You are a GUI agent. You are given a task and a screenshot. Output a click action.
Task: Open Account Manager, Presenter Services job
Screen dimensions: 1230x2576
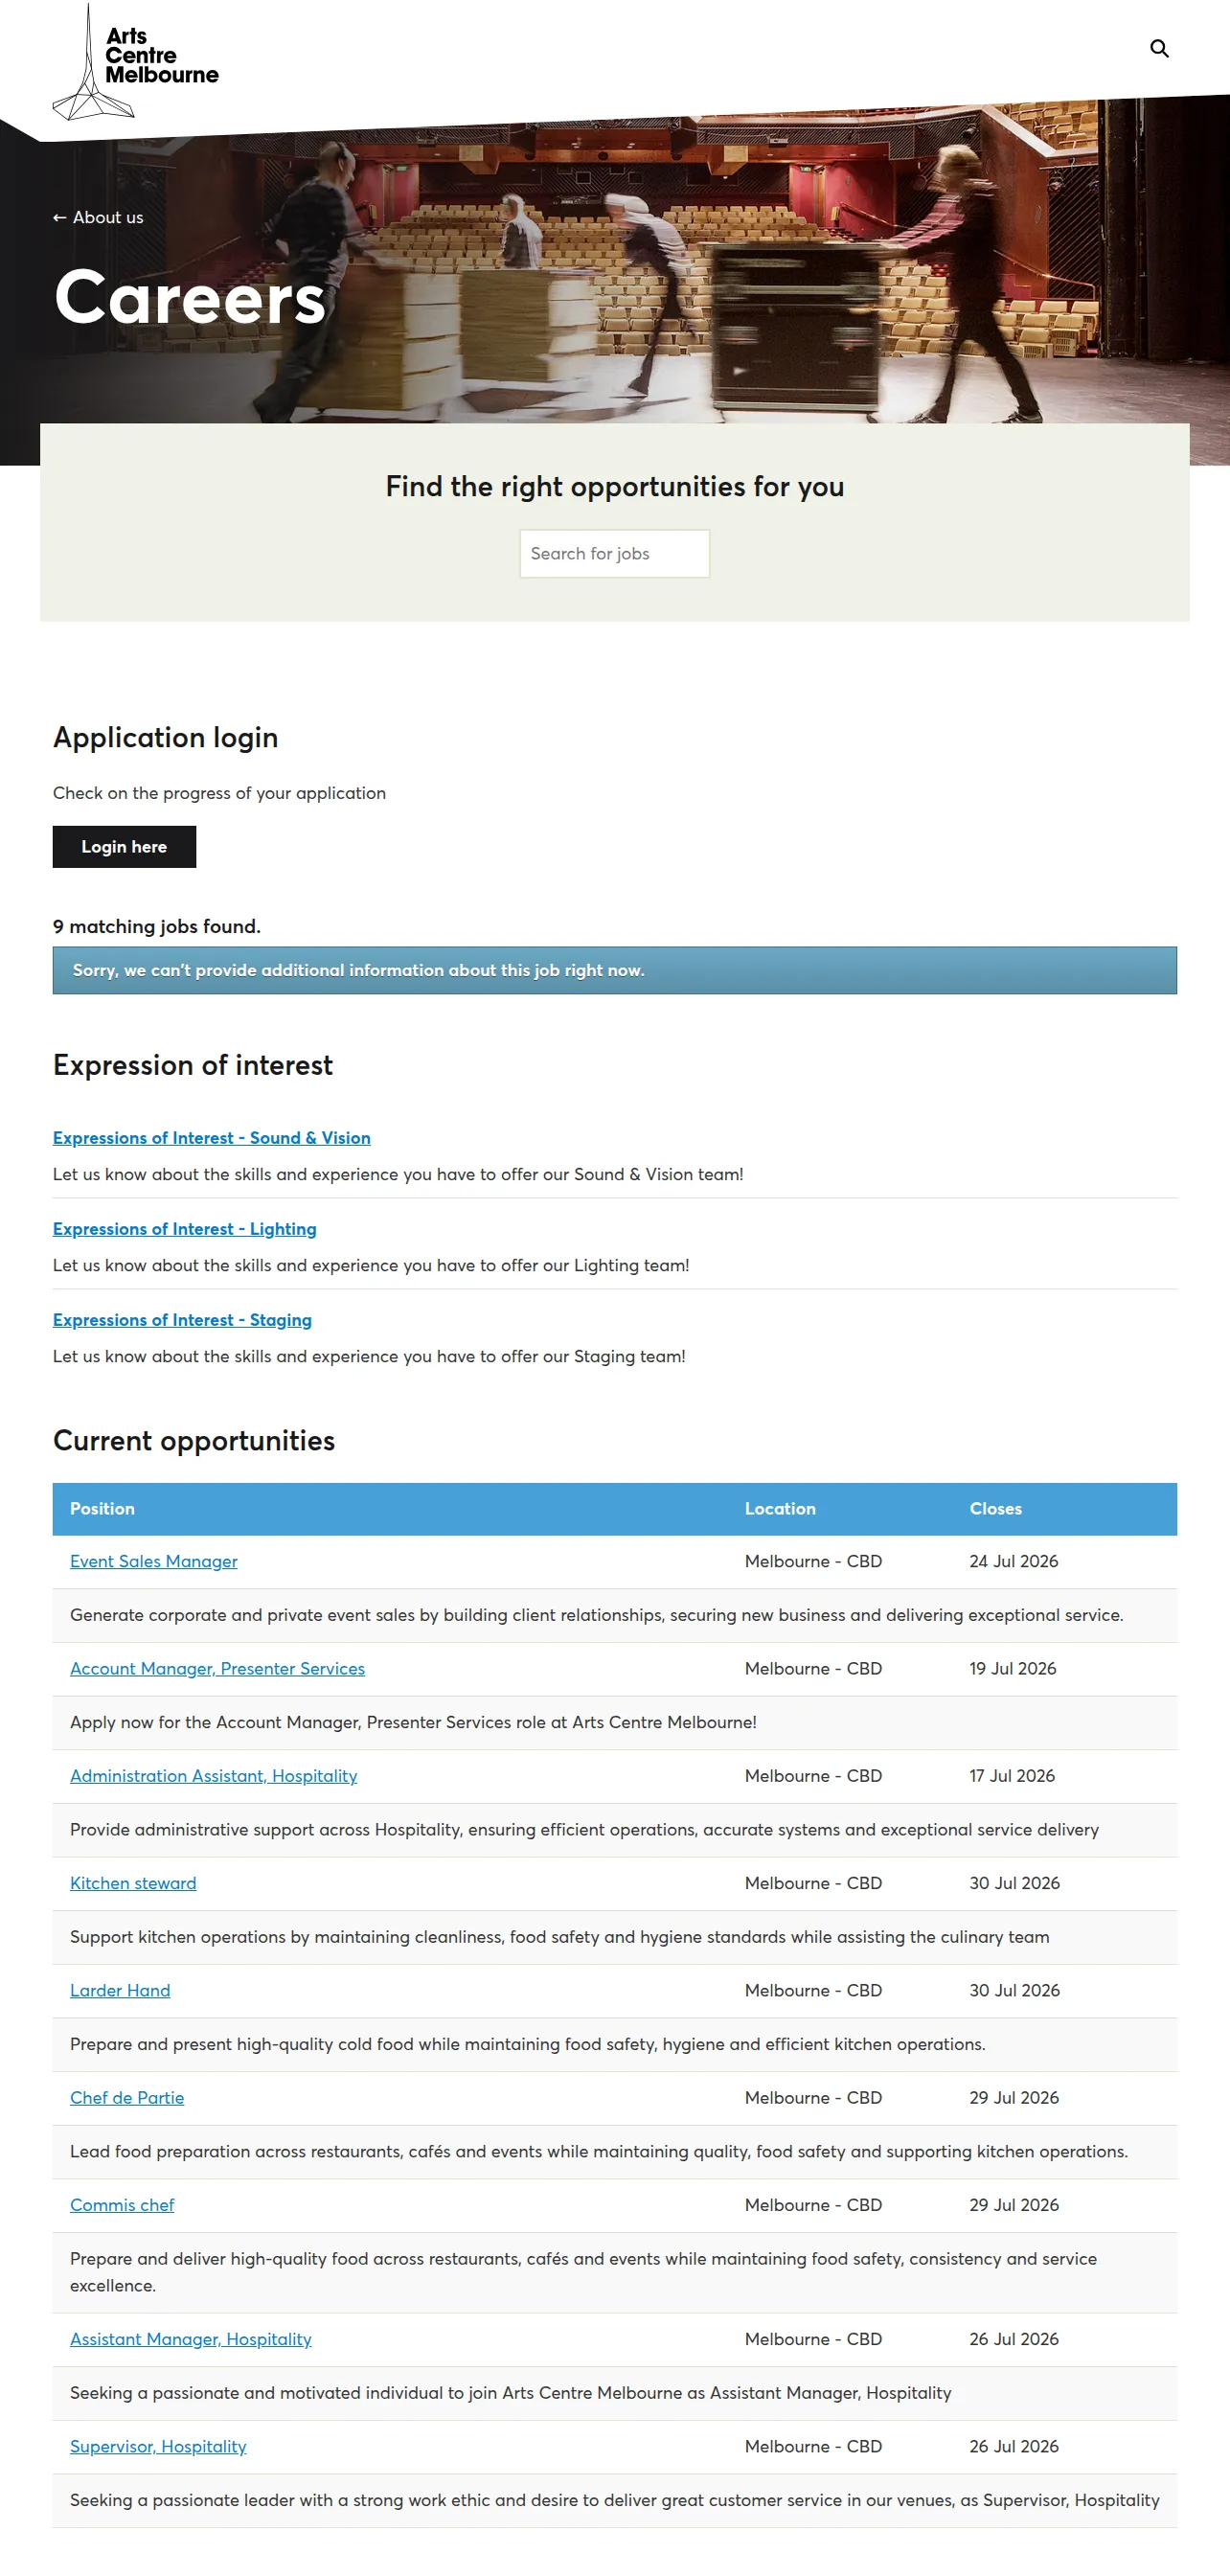tap(217, 1668)
